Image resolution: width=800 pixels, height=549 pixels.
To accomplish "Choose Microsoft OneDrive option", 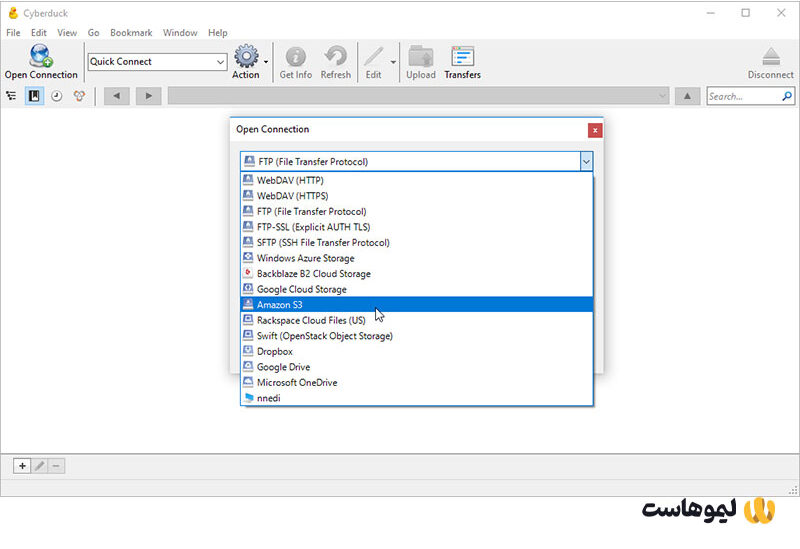I will pyautogui.click(x=416, y=383).
